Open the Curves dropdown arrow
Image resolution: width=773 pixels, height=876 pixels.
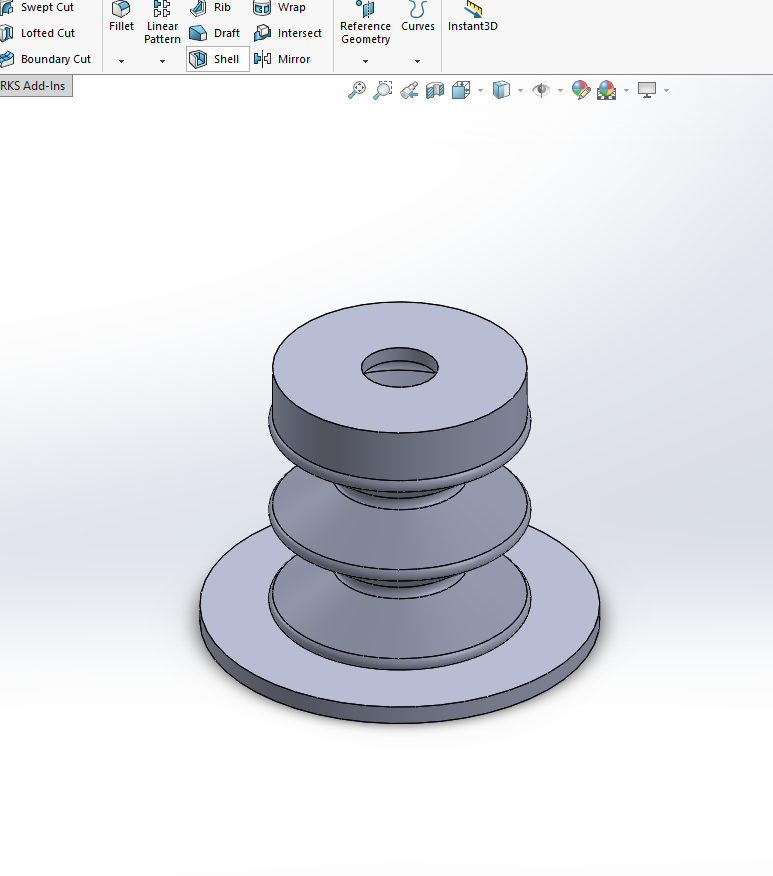click(x=417, y=61)
